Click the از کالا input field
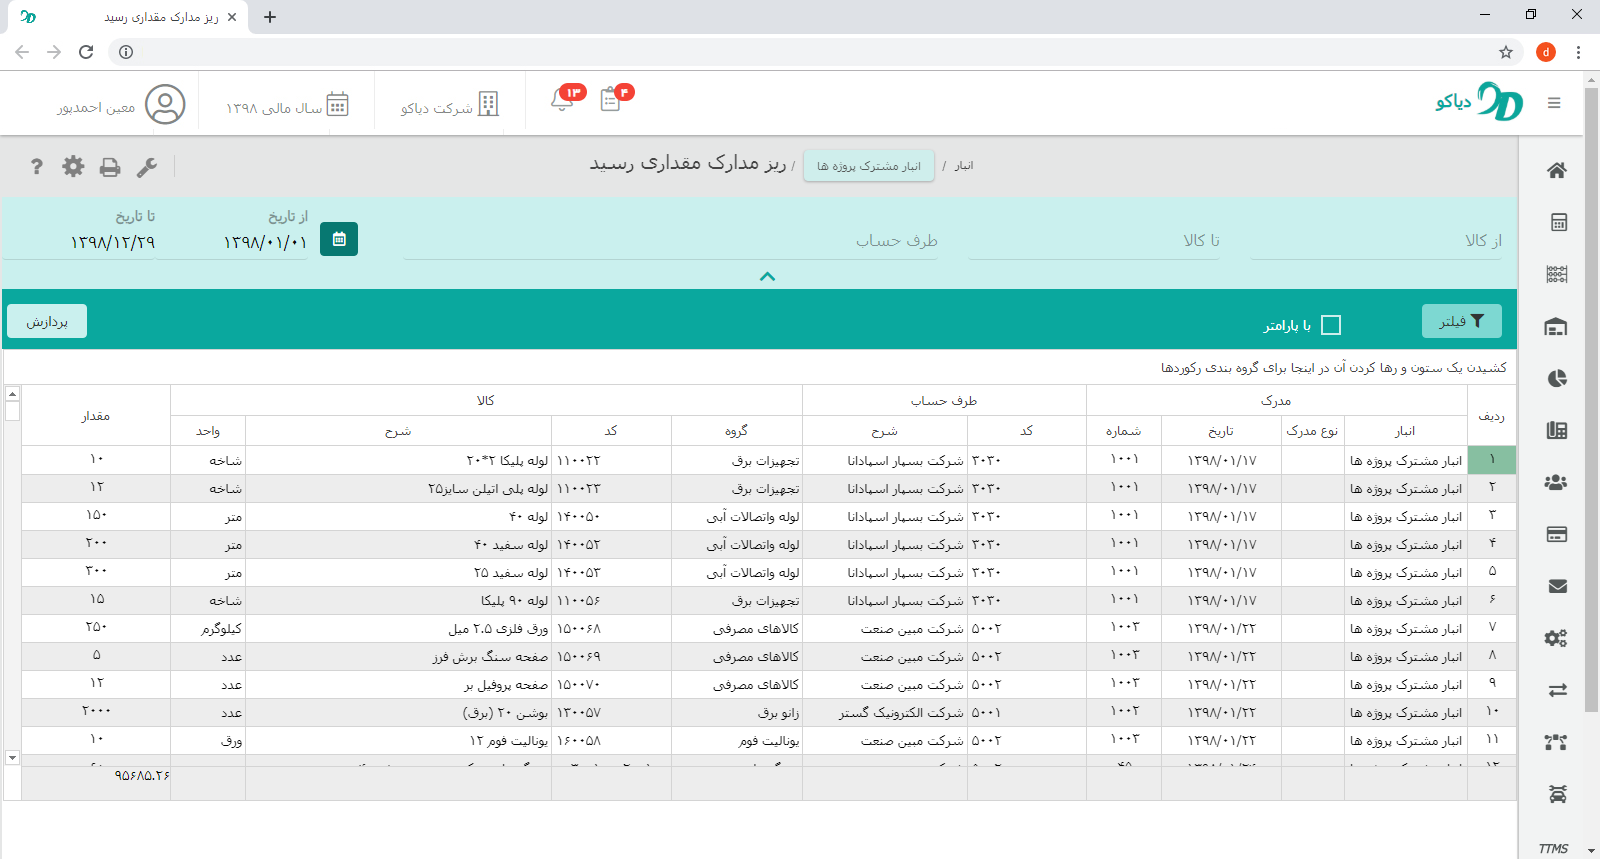This screenshot has height=859, width=1600. 1377,241
